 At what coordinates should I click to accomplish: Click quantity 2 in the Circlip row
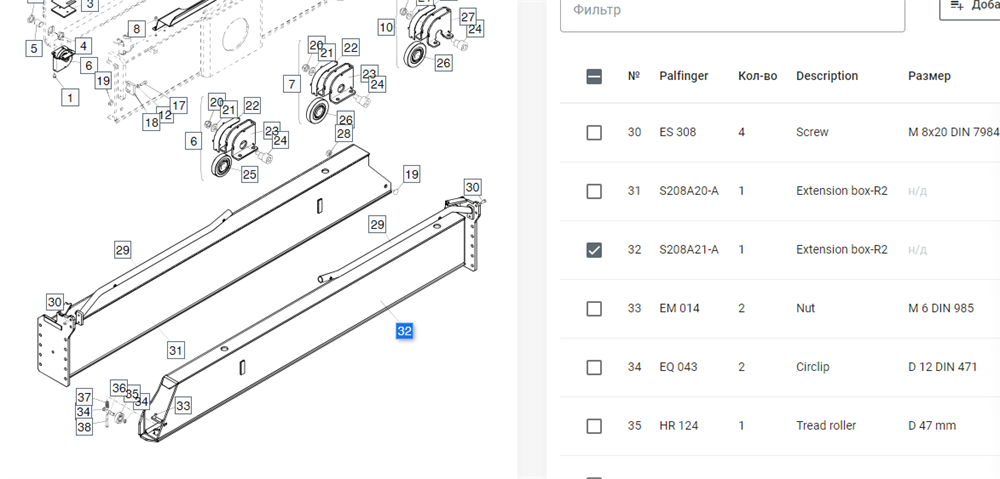point(741,367)
